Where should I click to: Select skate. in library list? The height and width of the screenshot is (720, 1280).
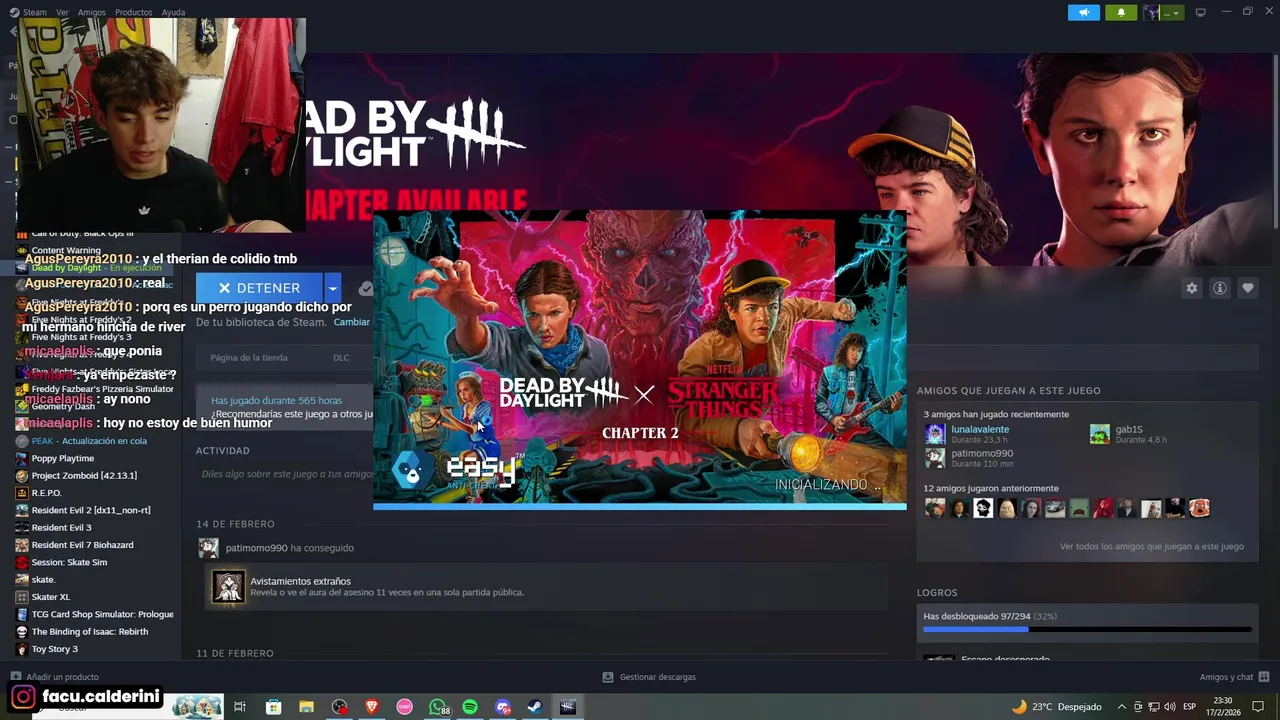coord(43,580)
